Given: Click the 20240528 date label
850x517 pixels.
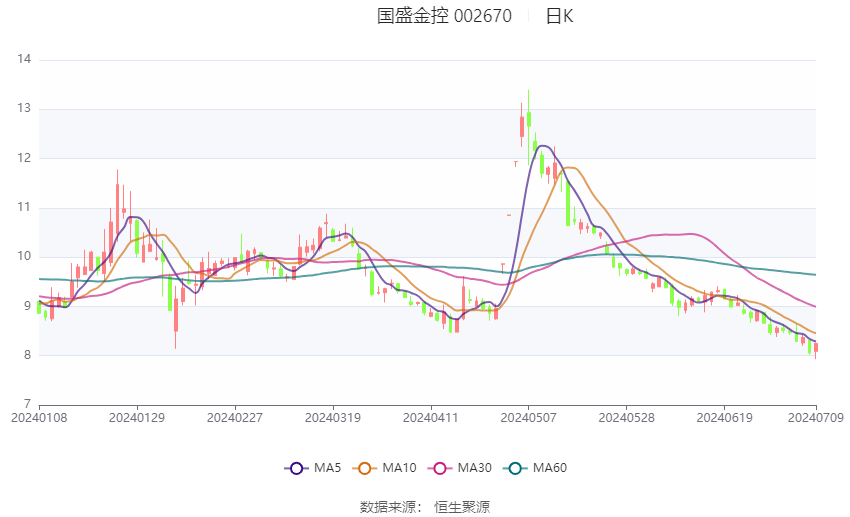Looking at the screenshot, I should [x=627, y=418].
